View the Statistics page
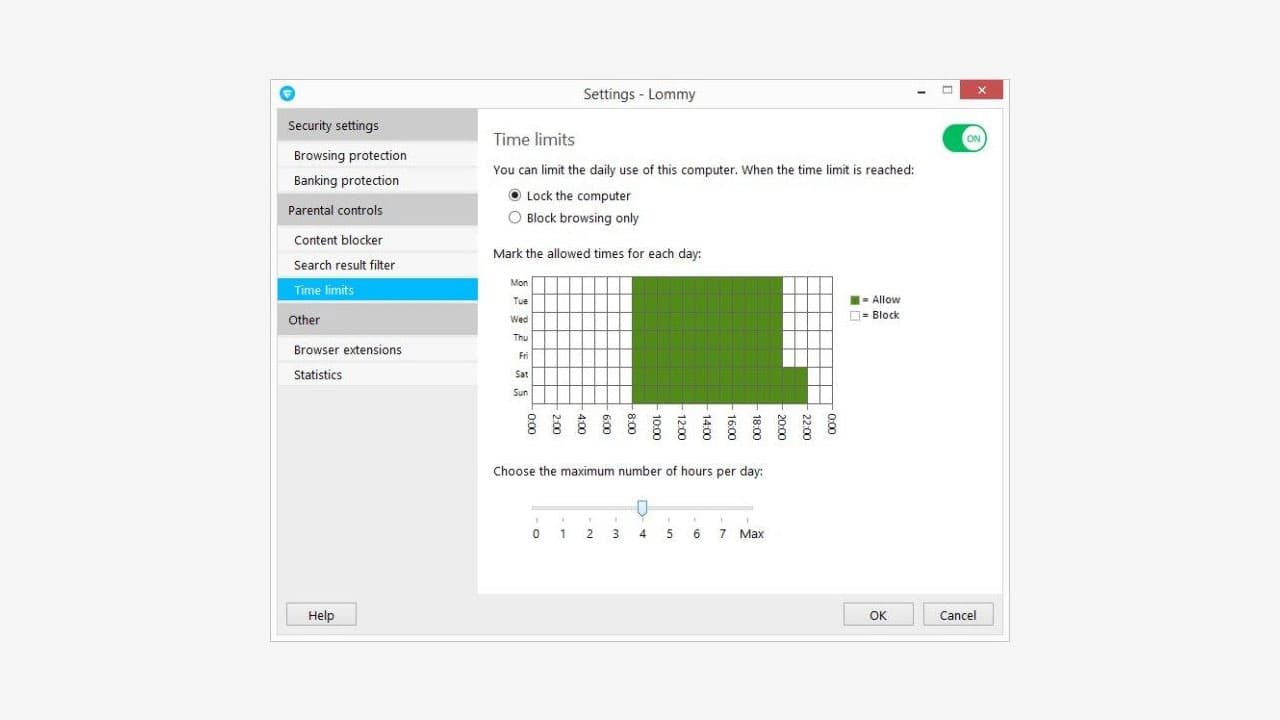Viewport: 1280px width, 720px height. click(x=317, y=374)
